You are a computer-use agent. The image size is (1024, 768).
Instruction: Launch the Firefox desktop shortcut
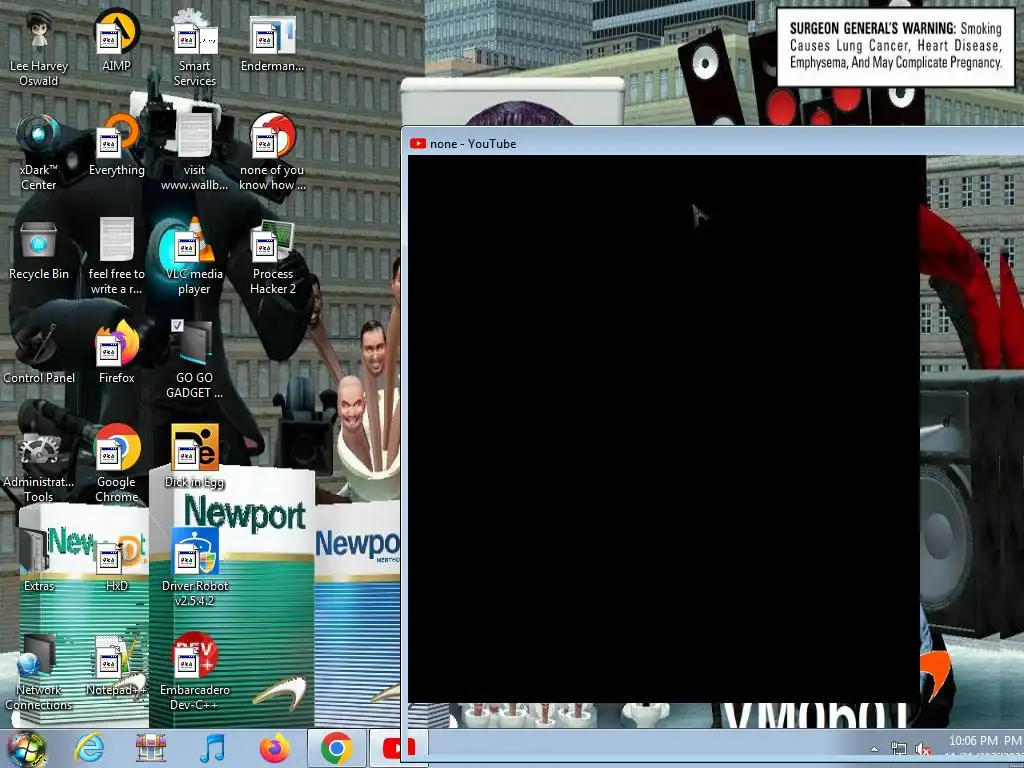point(116,353)
